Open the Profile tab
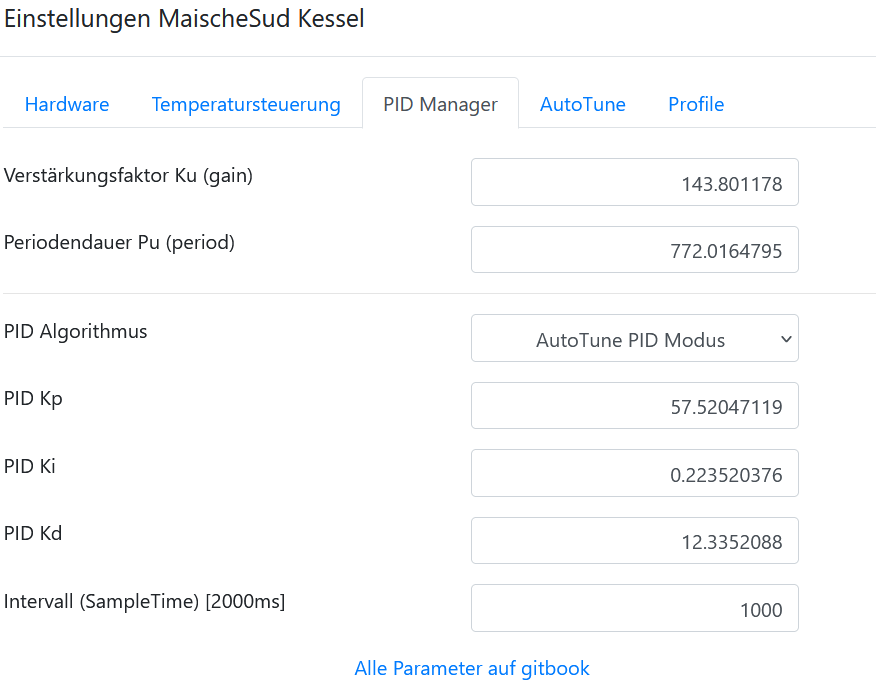The width and height of the screenshot is (876, 684). coord(696,104)
